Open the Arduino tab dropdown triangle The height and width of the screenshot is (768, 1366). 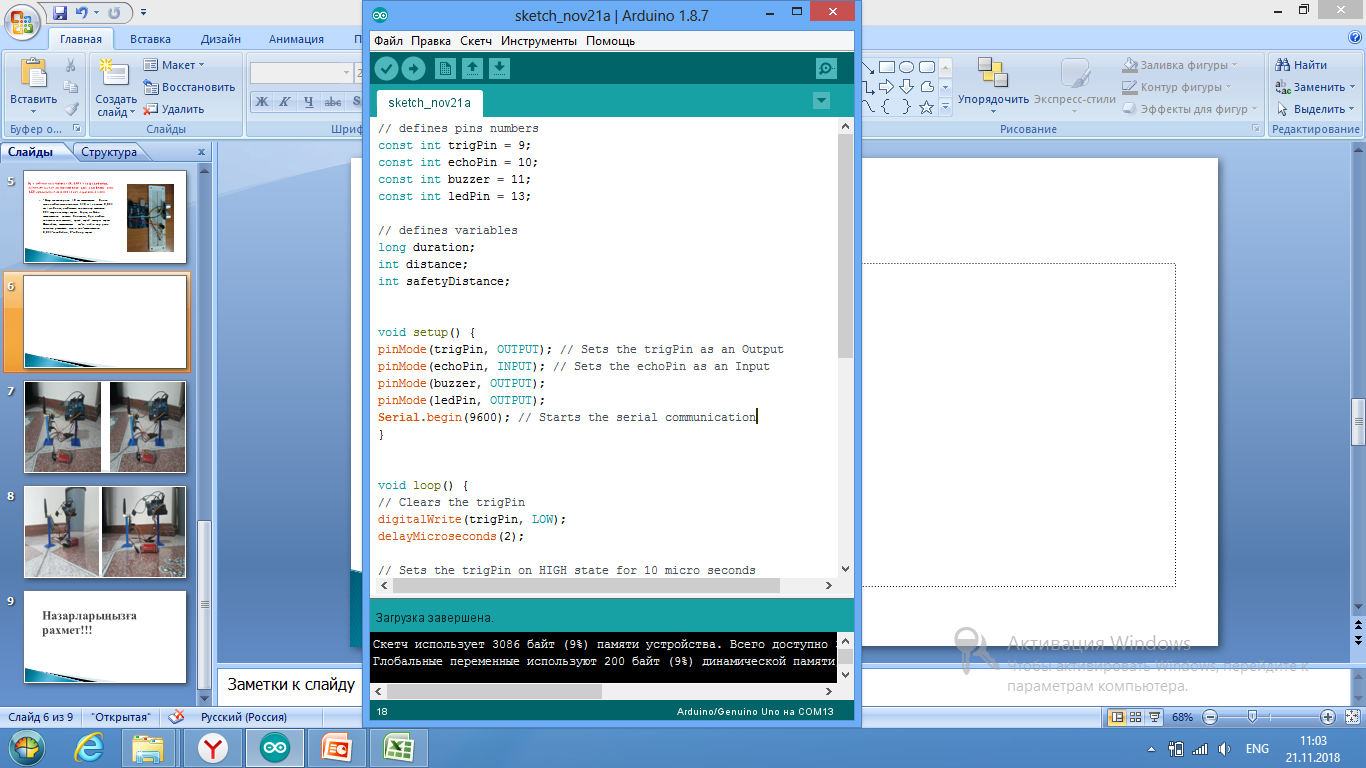[821, 100]
